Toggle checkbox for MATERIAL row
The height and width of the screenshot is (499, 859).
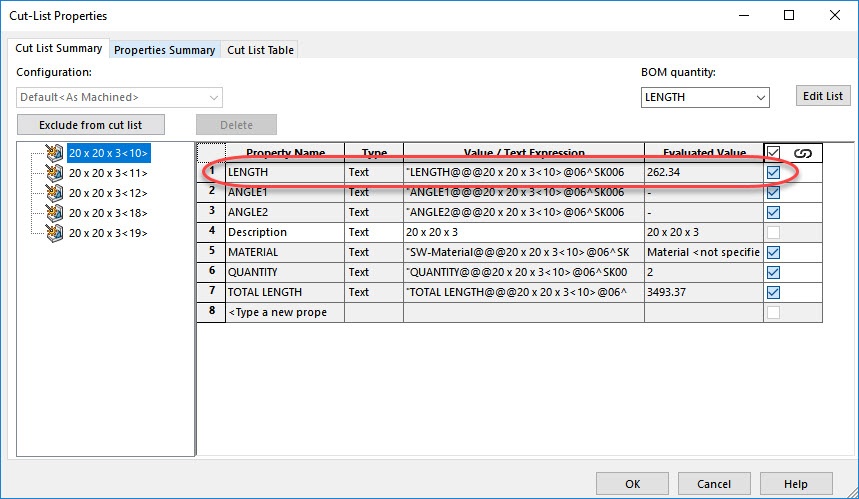click(x=773, y=253)
